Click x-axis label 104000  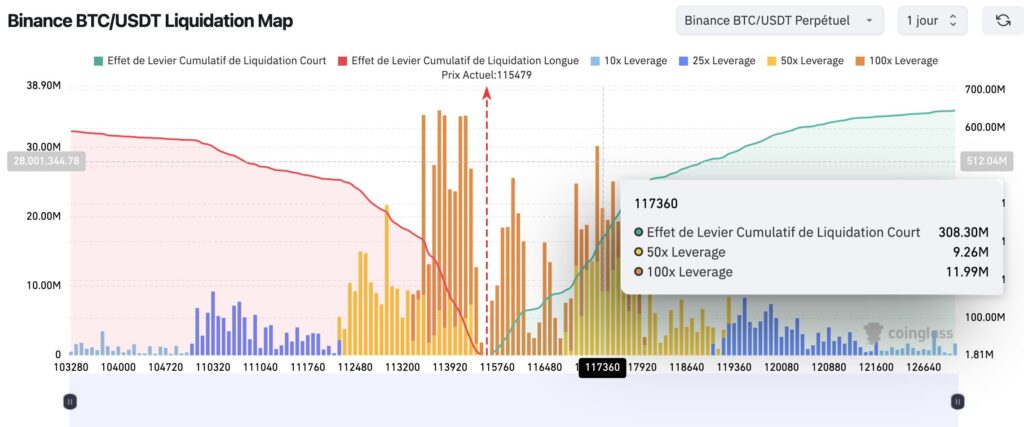pyautogui.click(x=118, y=368)
